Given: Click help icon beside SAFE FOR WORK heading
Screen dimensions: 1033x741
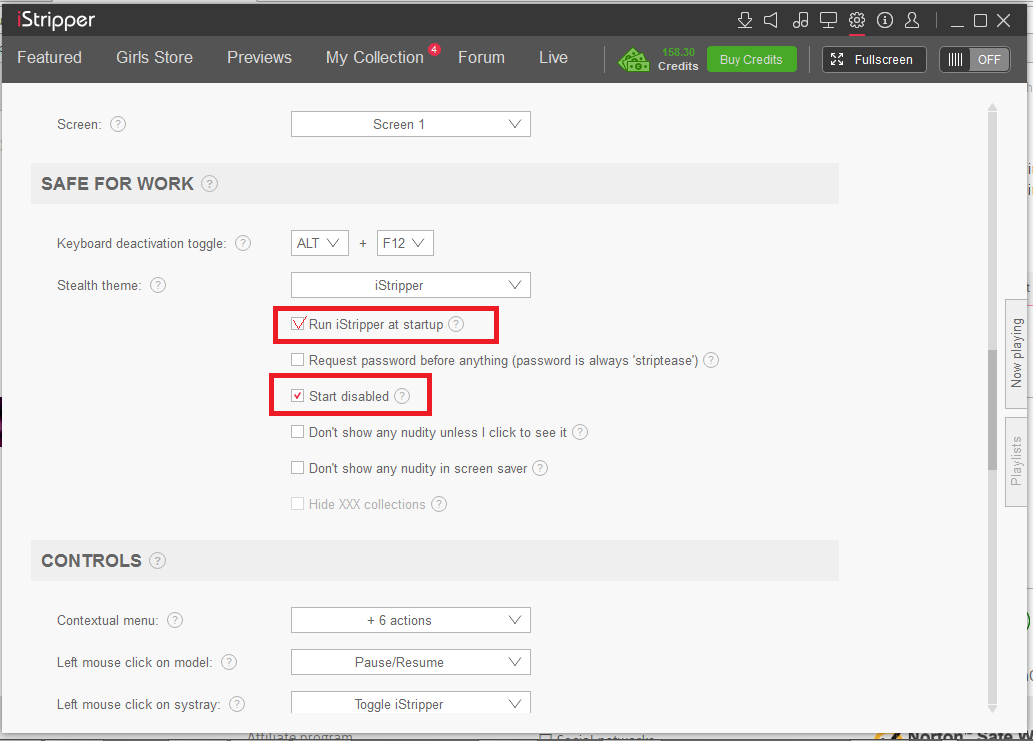Looking at the screenshot, I should (209, 184).
